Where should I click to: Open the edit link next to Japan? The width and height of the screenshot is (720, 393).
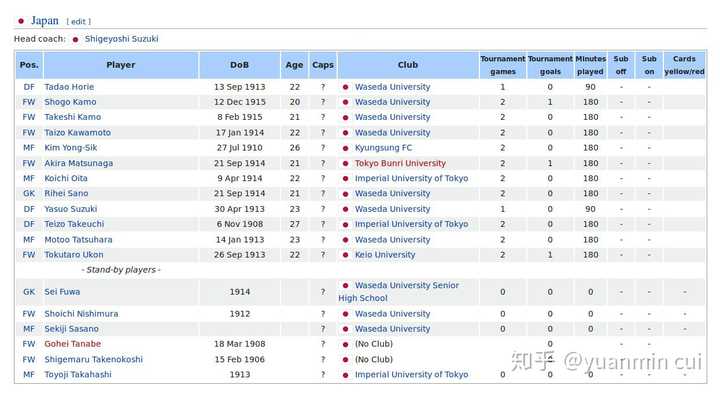79,22
